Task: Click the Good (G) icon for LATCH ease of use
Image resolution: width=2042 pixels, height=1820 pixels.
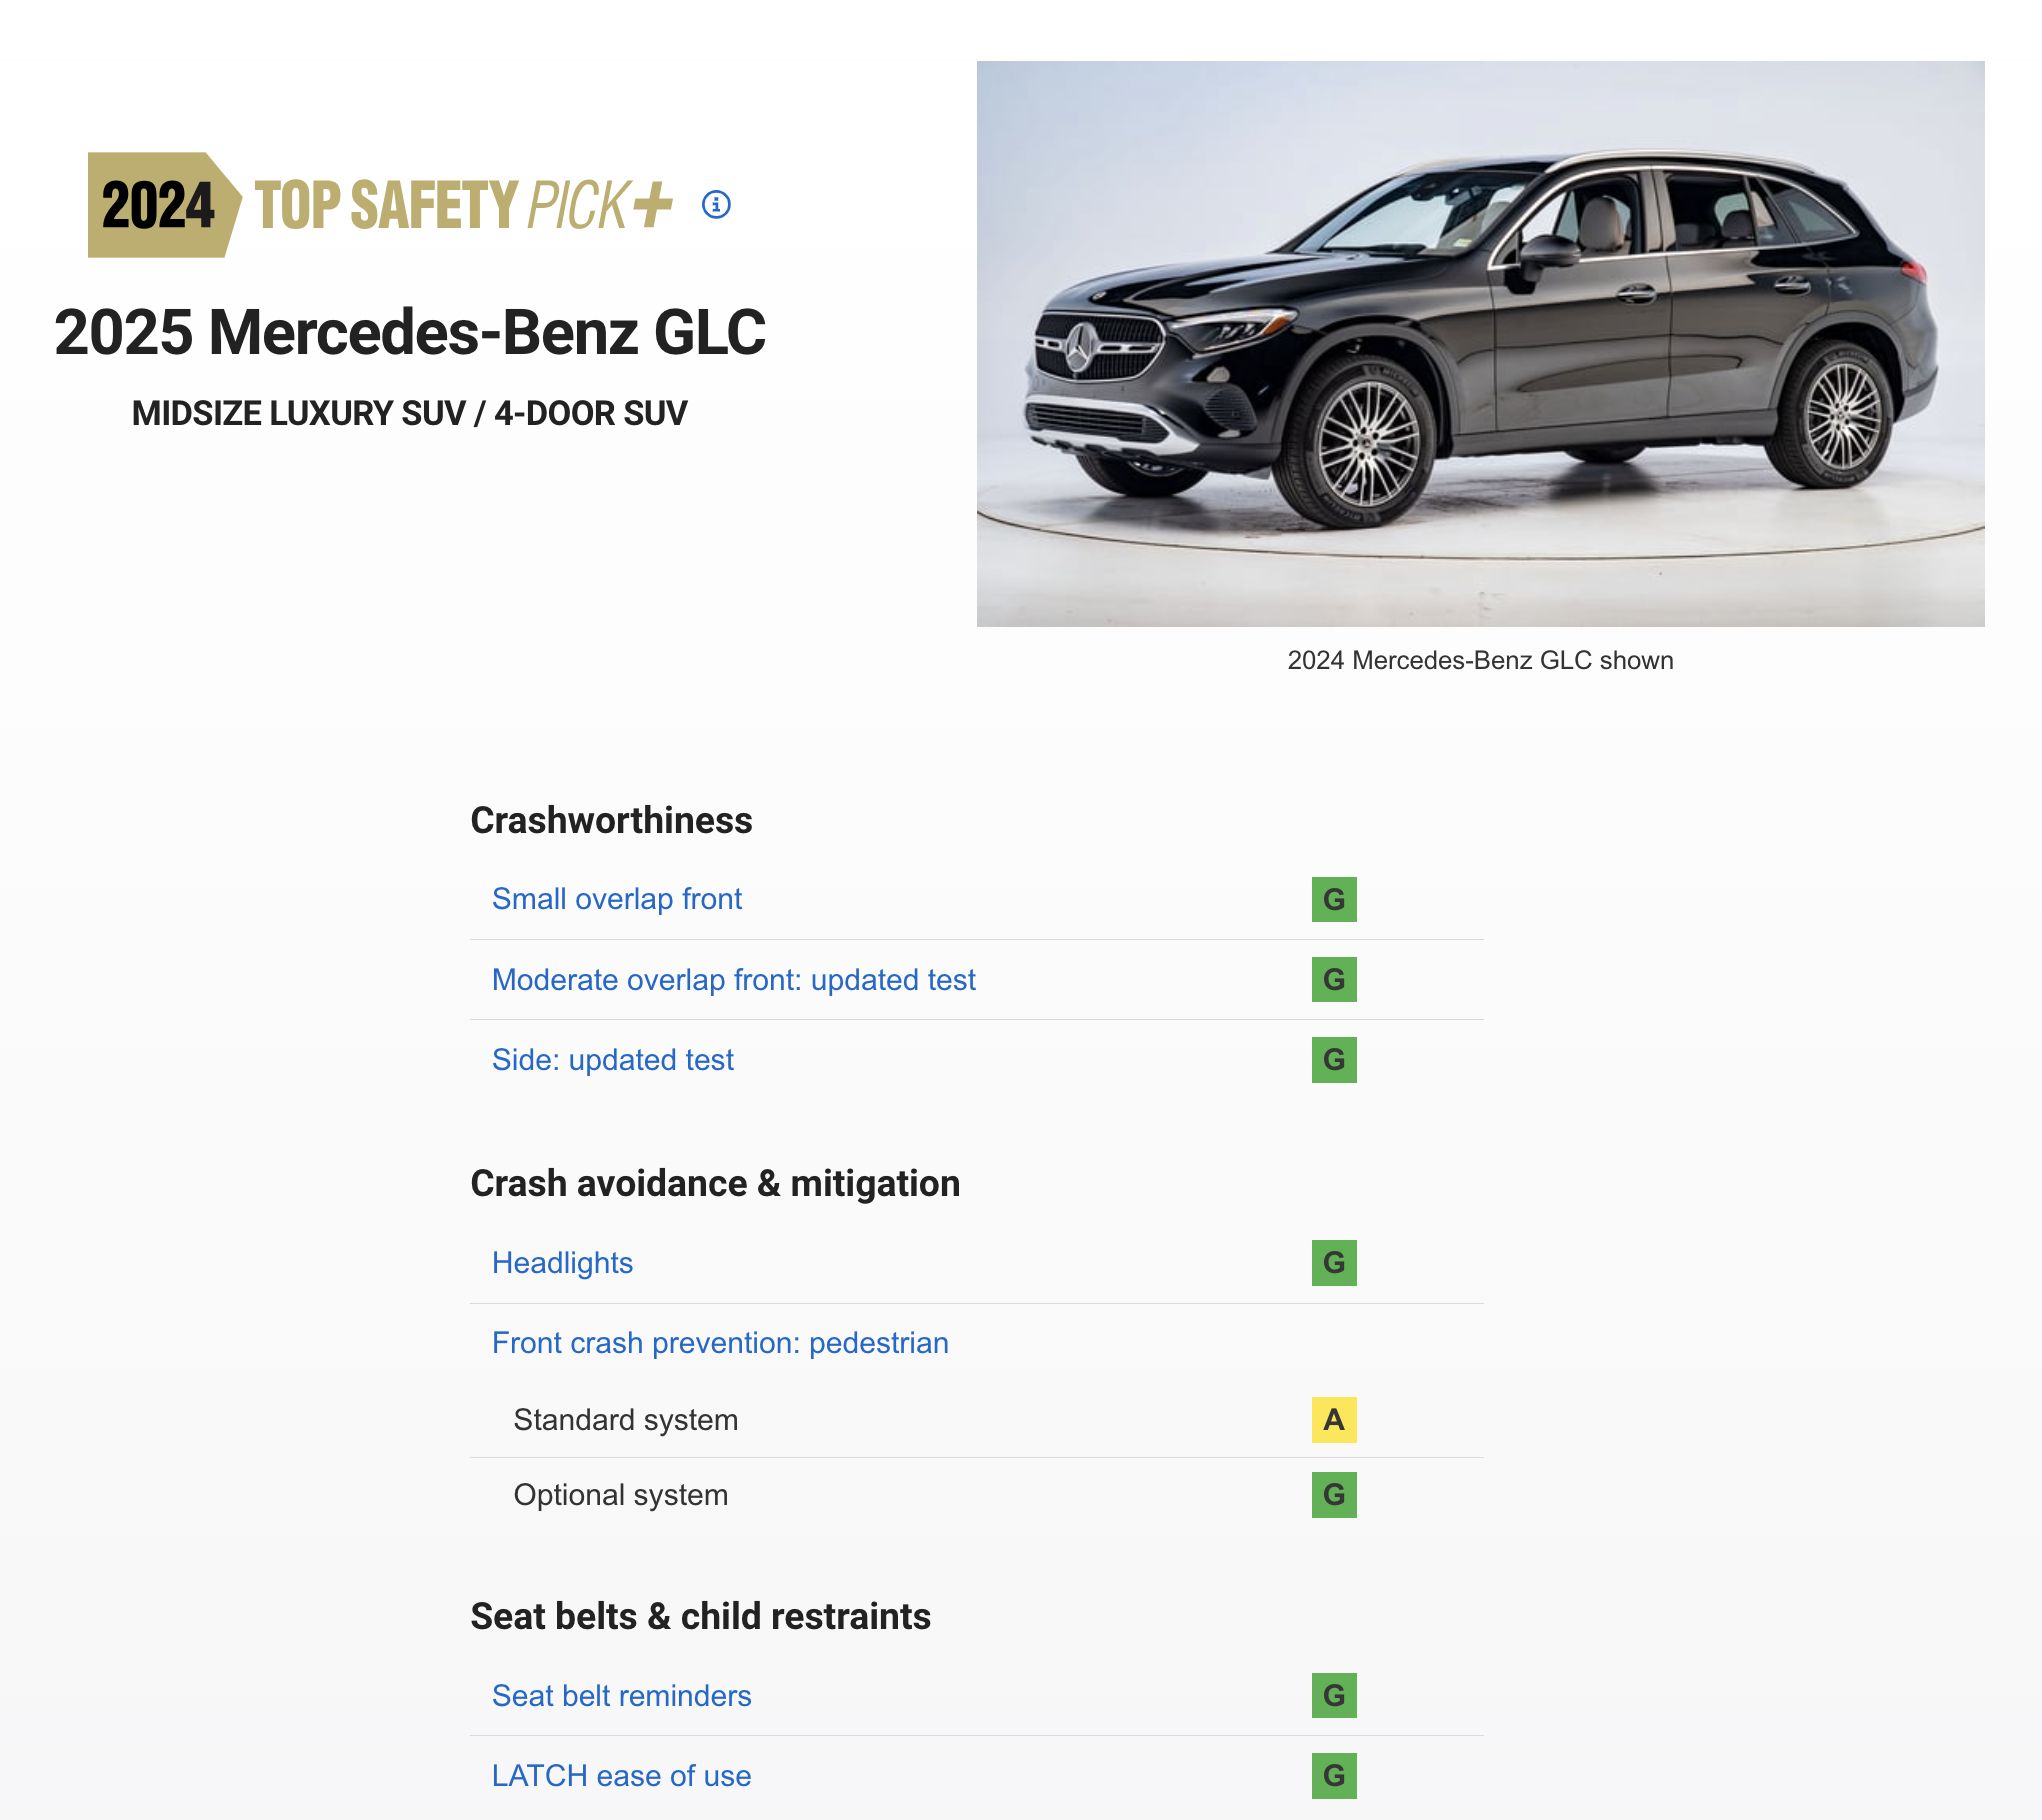Action: (x=1334, y=1774)
